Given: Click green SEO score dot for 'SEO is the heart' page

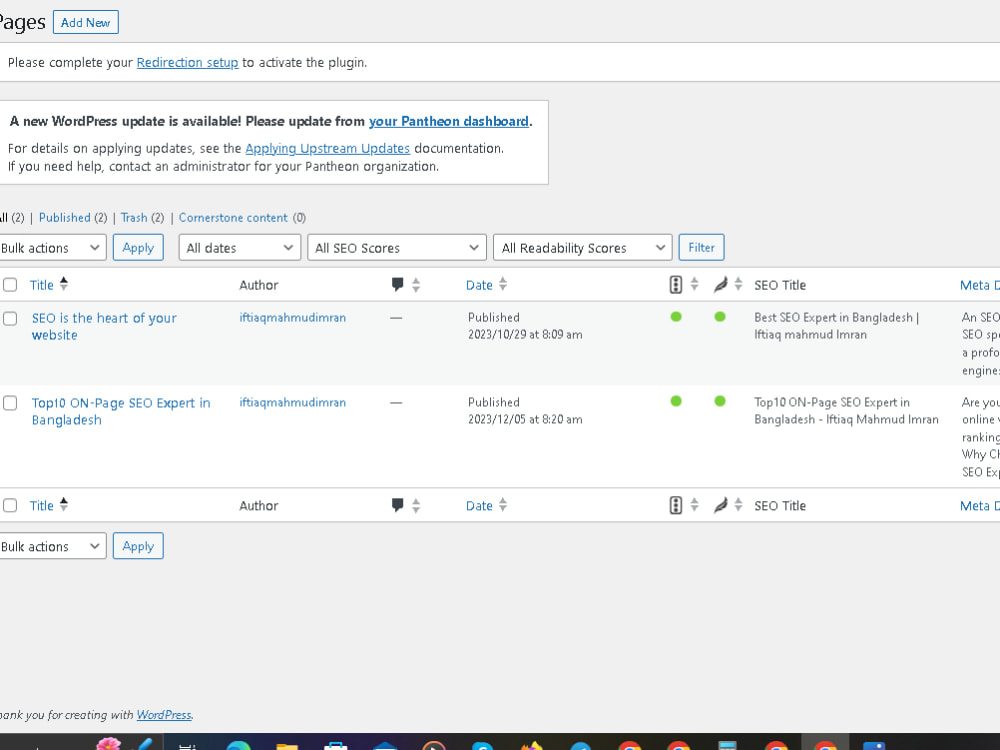Looking at the screenshot, I should click(x=676, y=316).
